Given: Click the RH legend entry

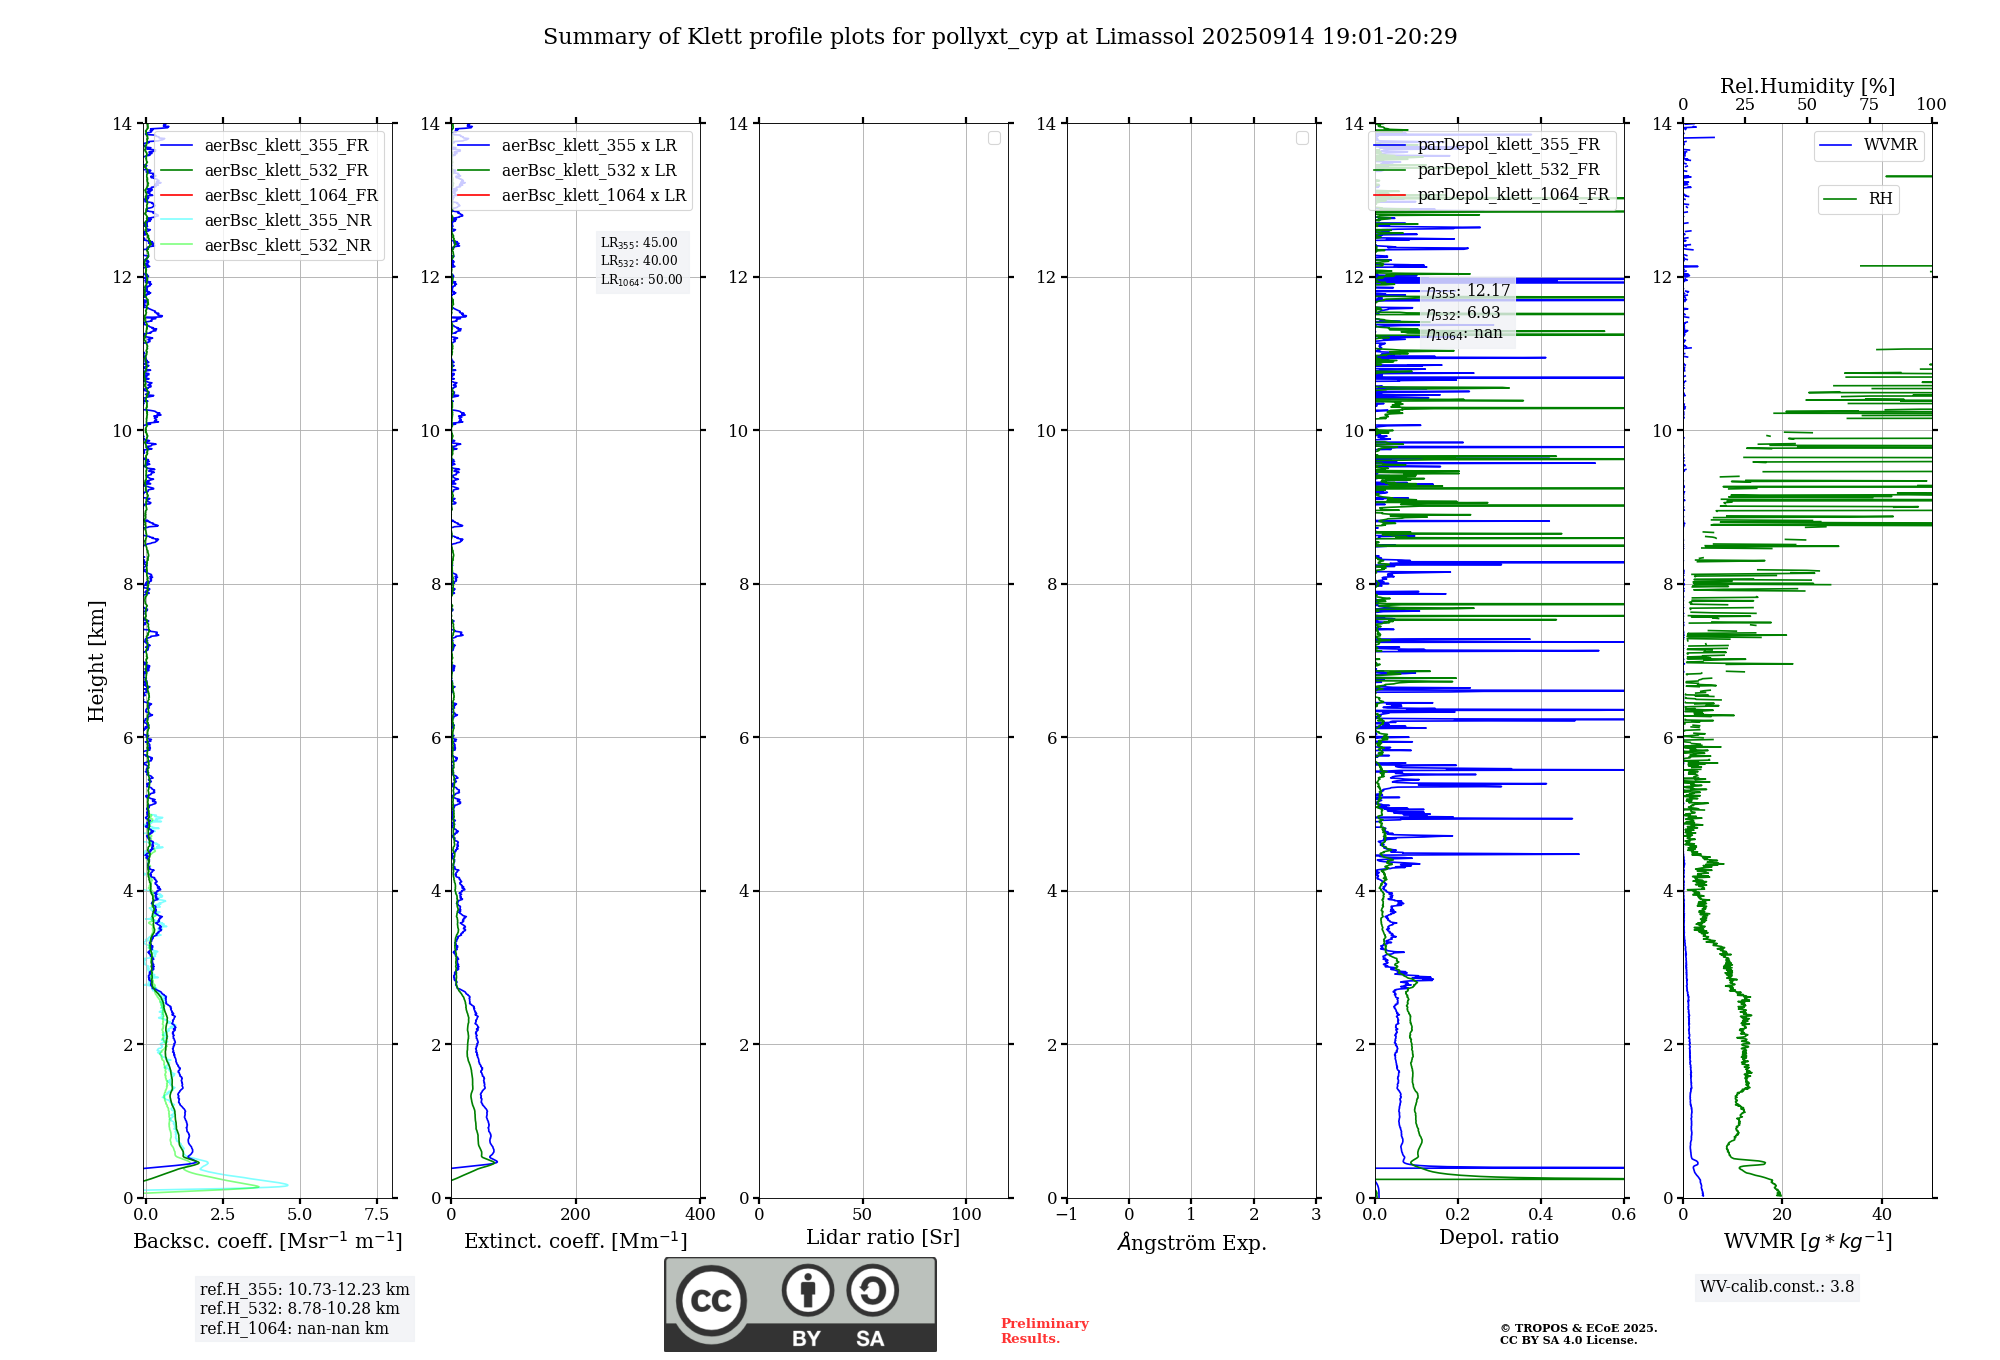Looking at the screenshot, I should click(x=1858, y=198).
